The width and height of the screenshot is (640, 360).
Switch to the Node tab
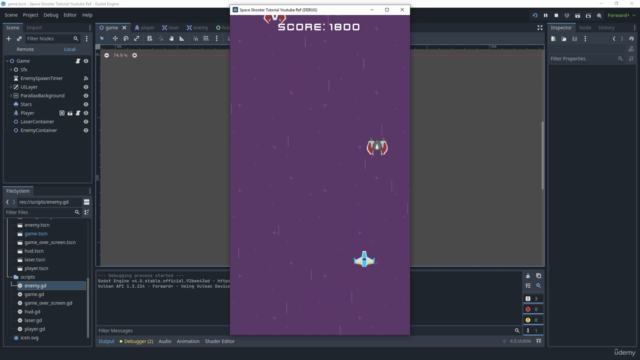(585, 28)
